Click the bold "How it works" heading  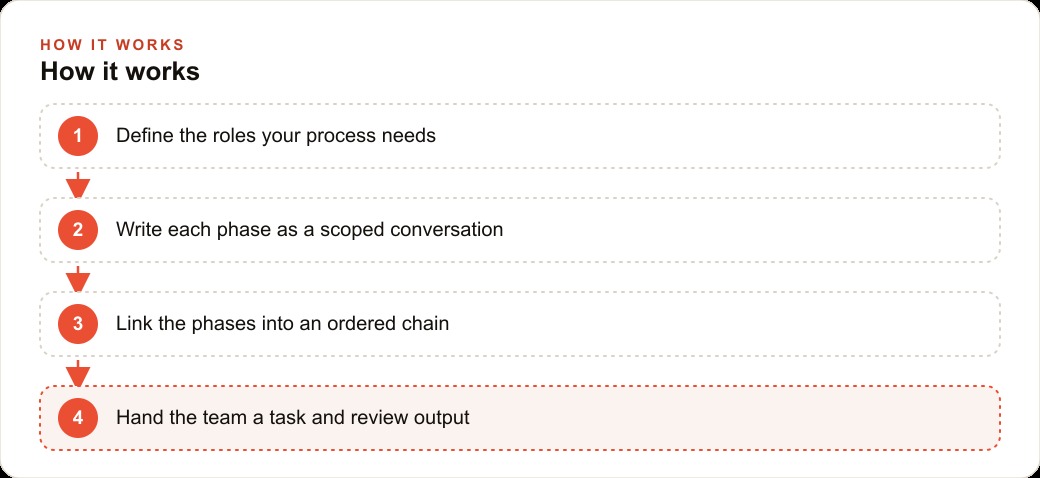pos(120,71)
